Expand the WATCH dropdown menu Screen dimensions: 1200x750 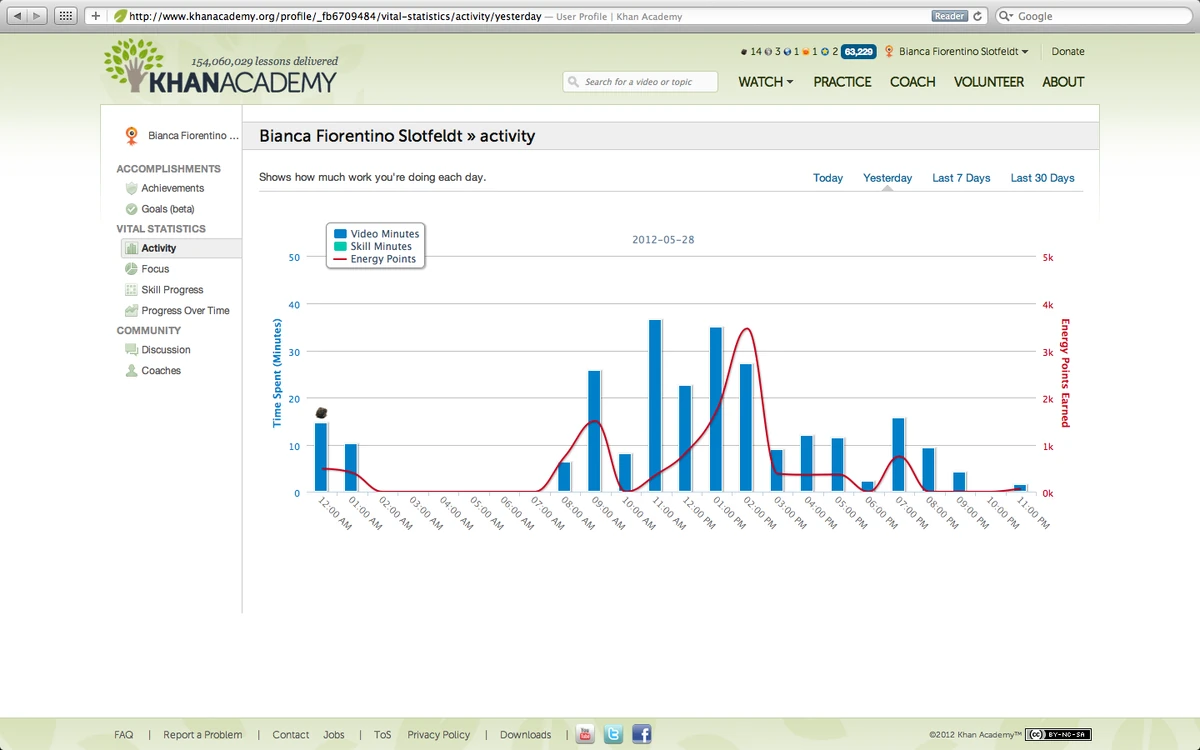click(765, 82)
